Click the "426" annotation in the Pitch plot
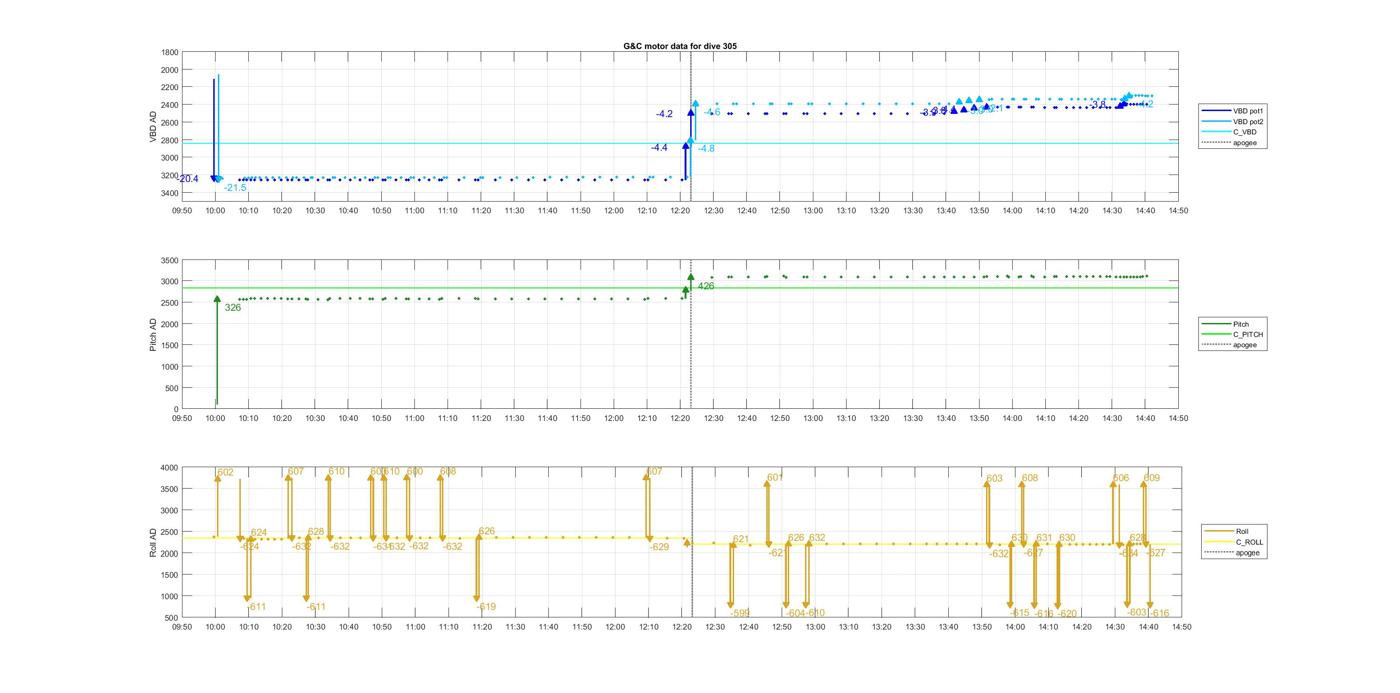This screenshot has height=693, width=1400. tap(706, 286)
